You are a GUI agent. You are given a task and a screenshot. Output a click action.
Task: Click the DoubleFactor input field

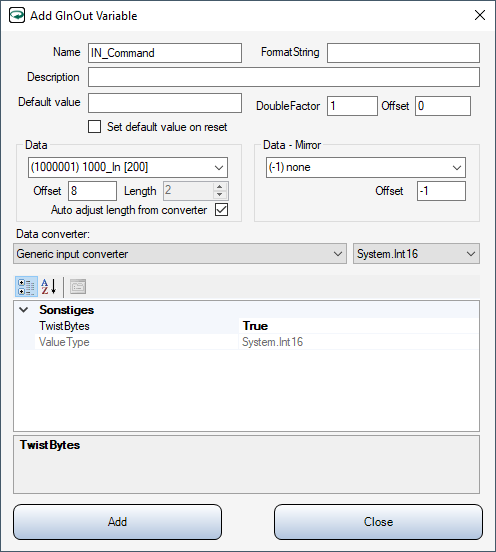[352, 106]
